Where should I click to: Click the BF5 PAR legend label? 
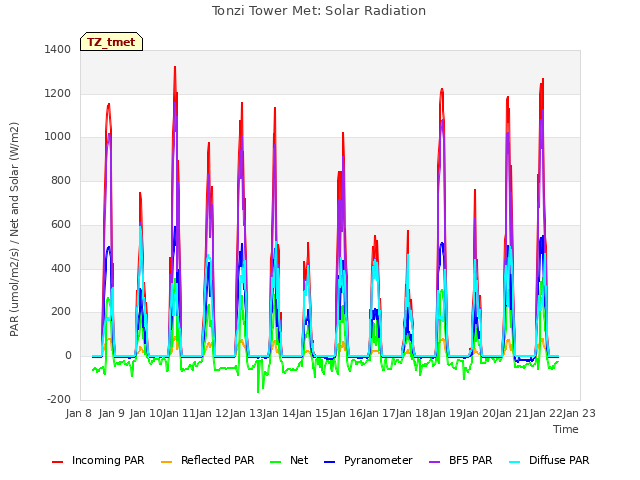[470, 460]
